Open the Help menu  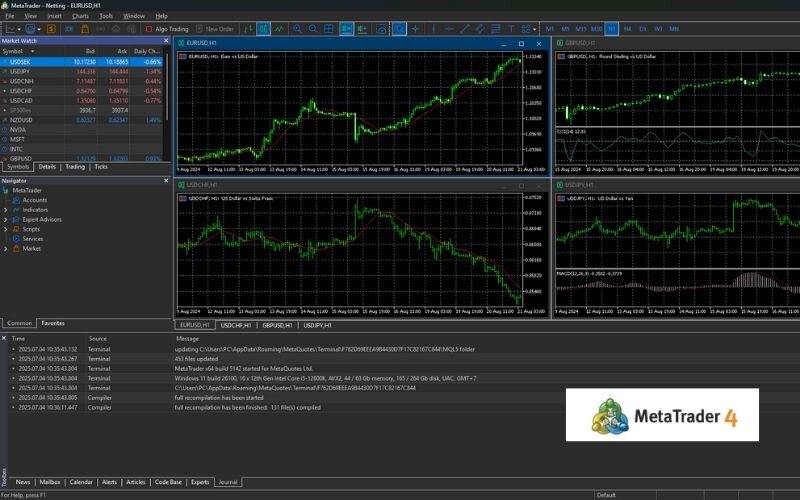(161, 16)
